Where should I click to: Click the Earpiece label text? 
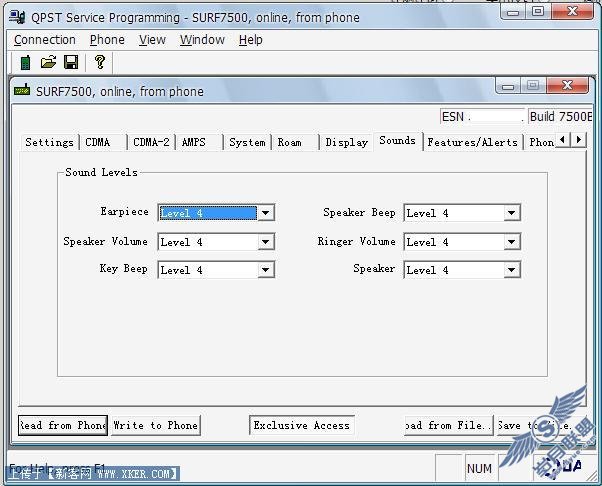[x=124, y=212]
